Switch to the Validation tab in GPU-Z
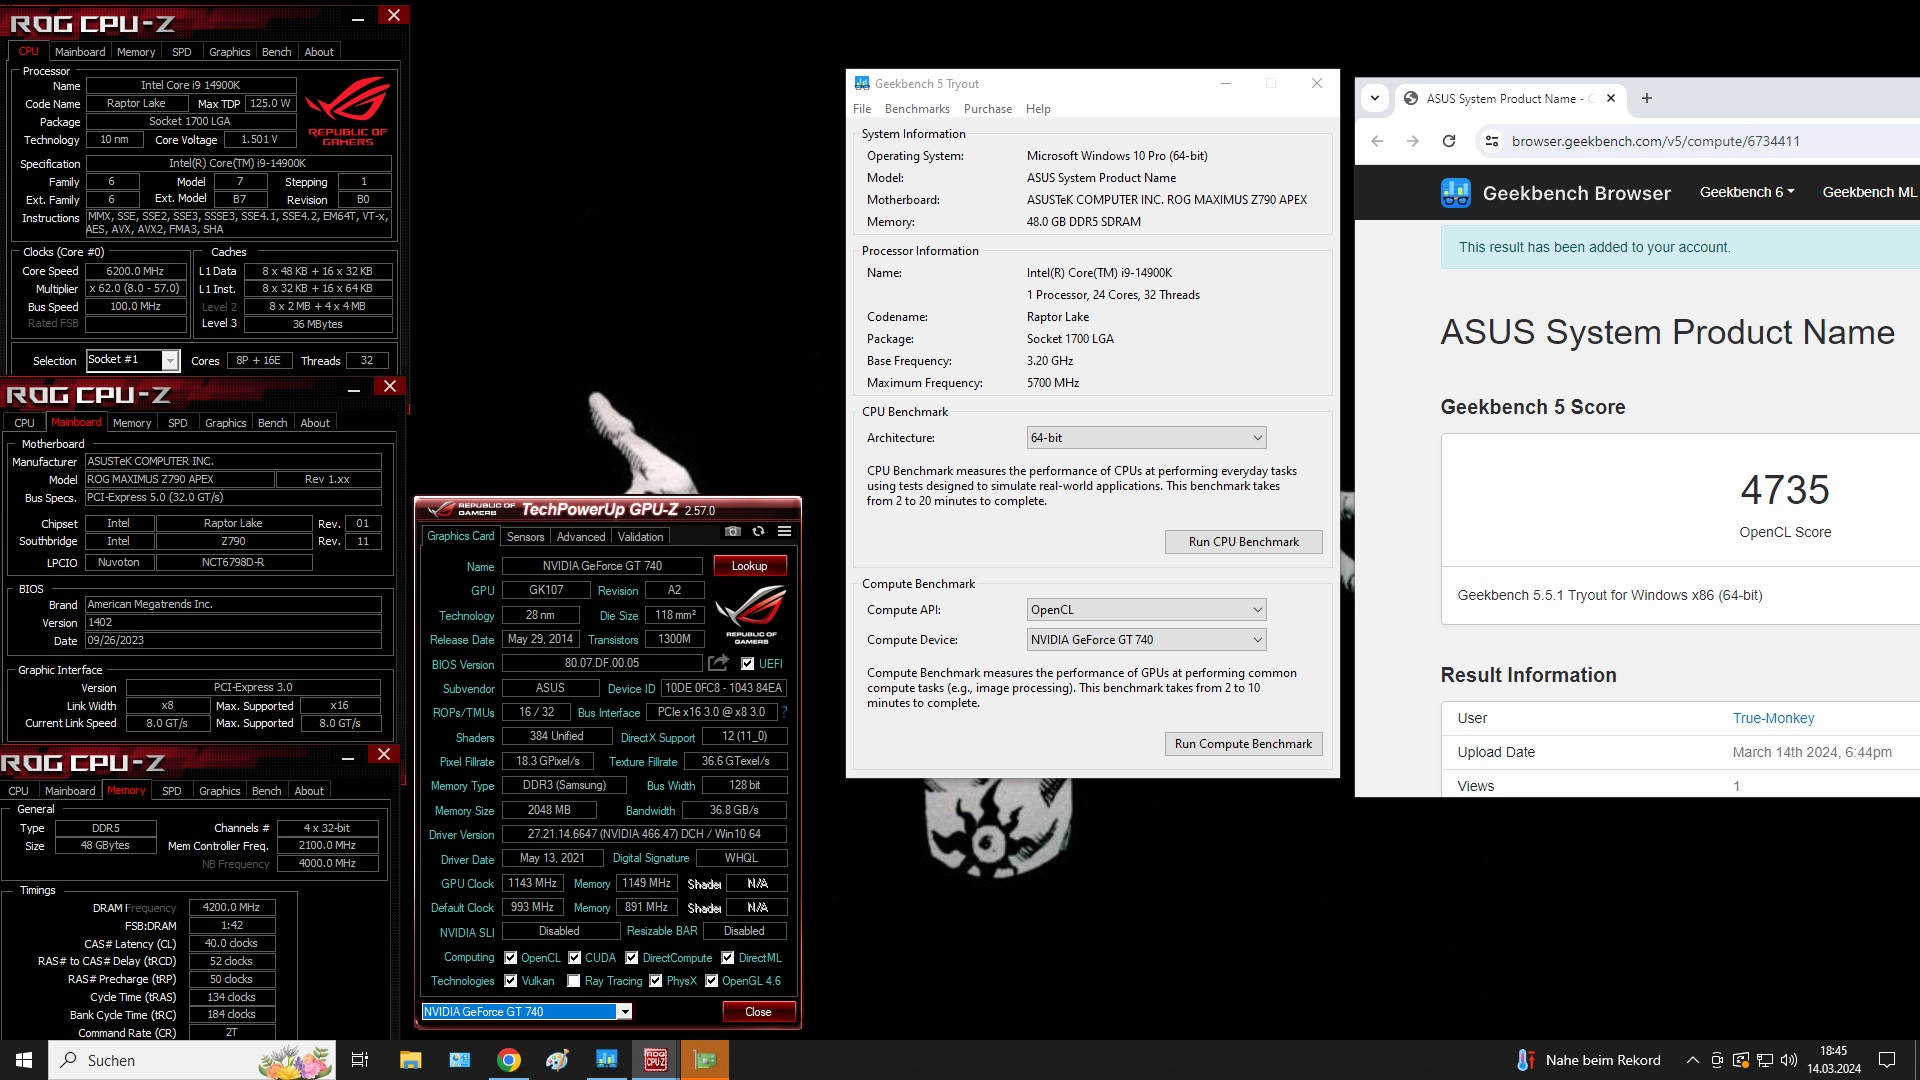The height and width of the screenshot is (1080, 1920). [641, 537]
